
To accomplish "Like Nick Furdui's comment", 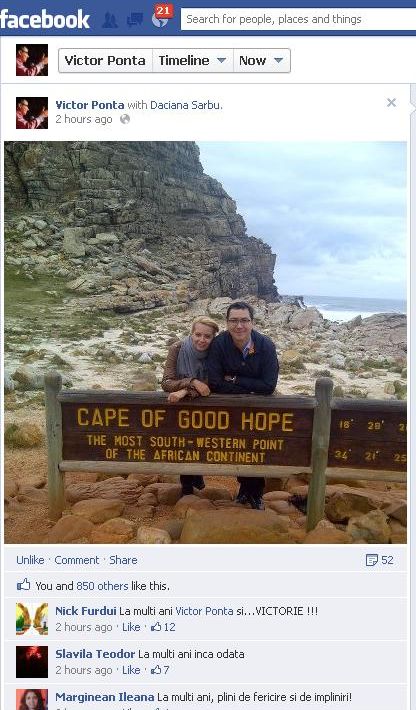I will point(131,627).
